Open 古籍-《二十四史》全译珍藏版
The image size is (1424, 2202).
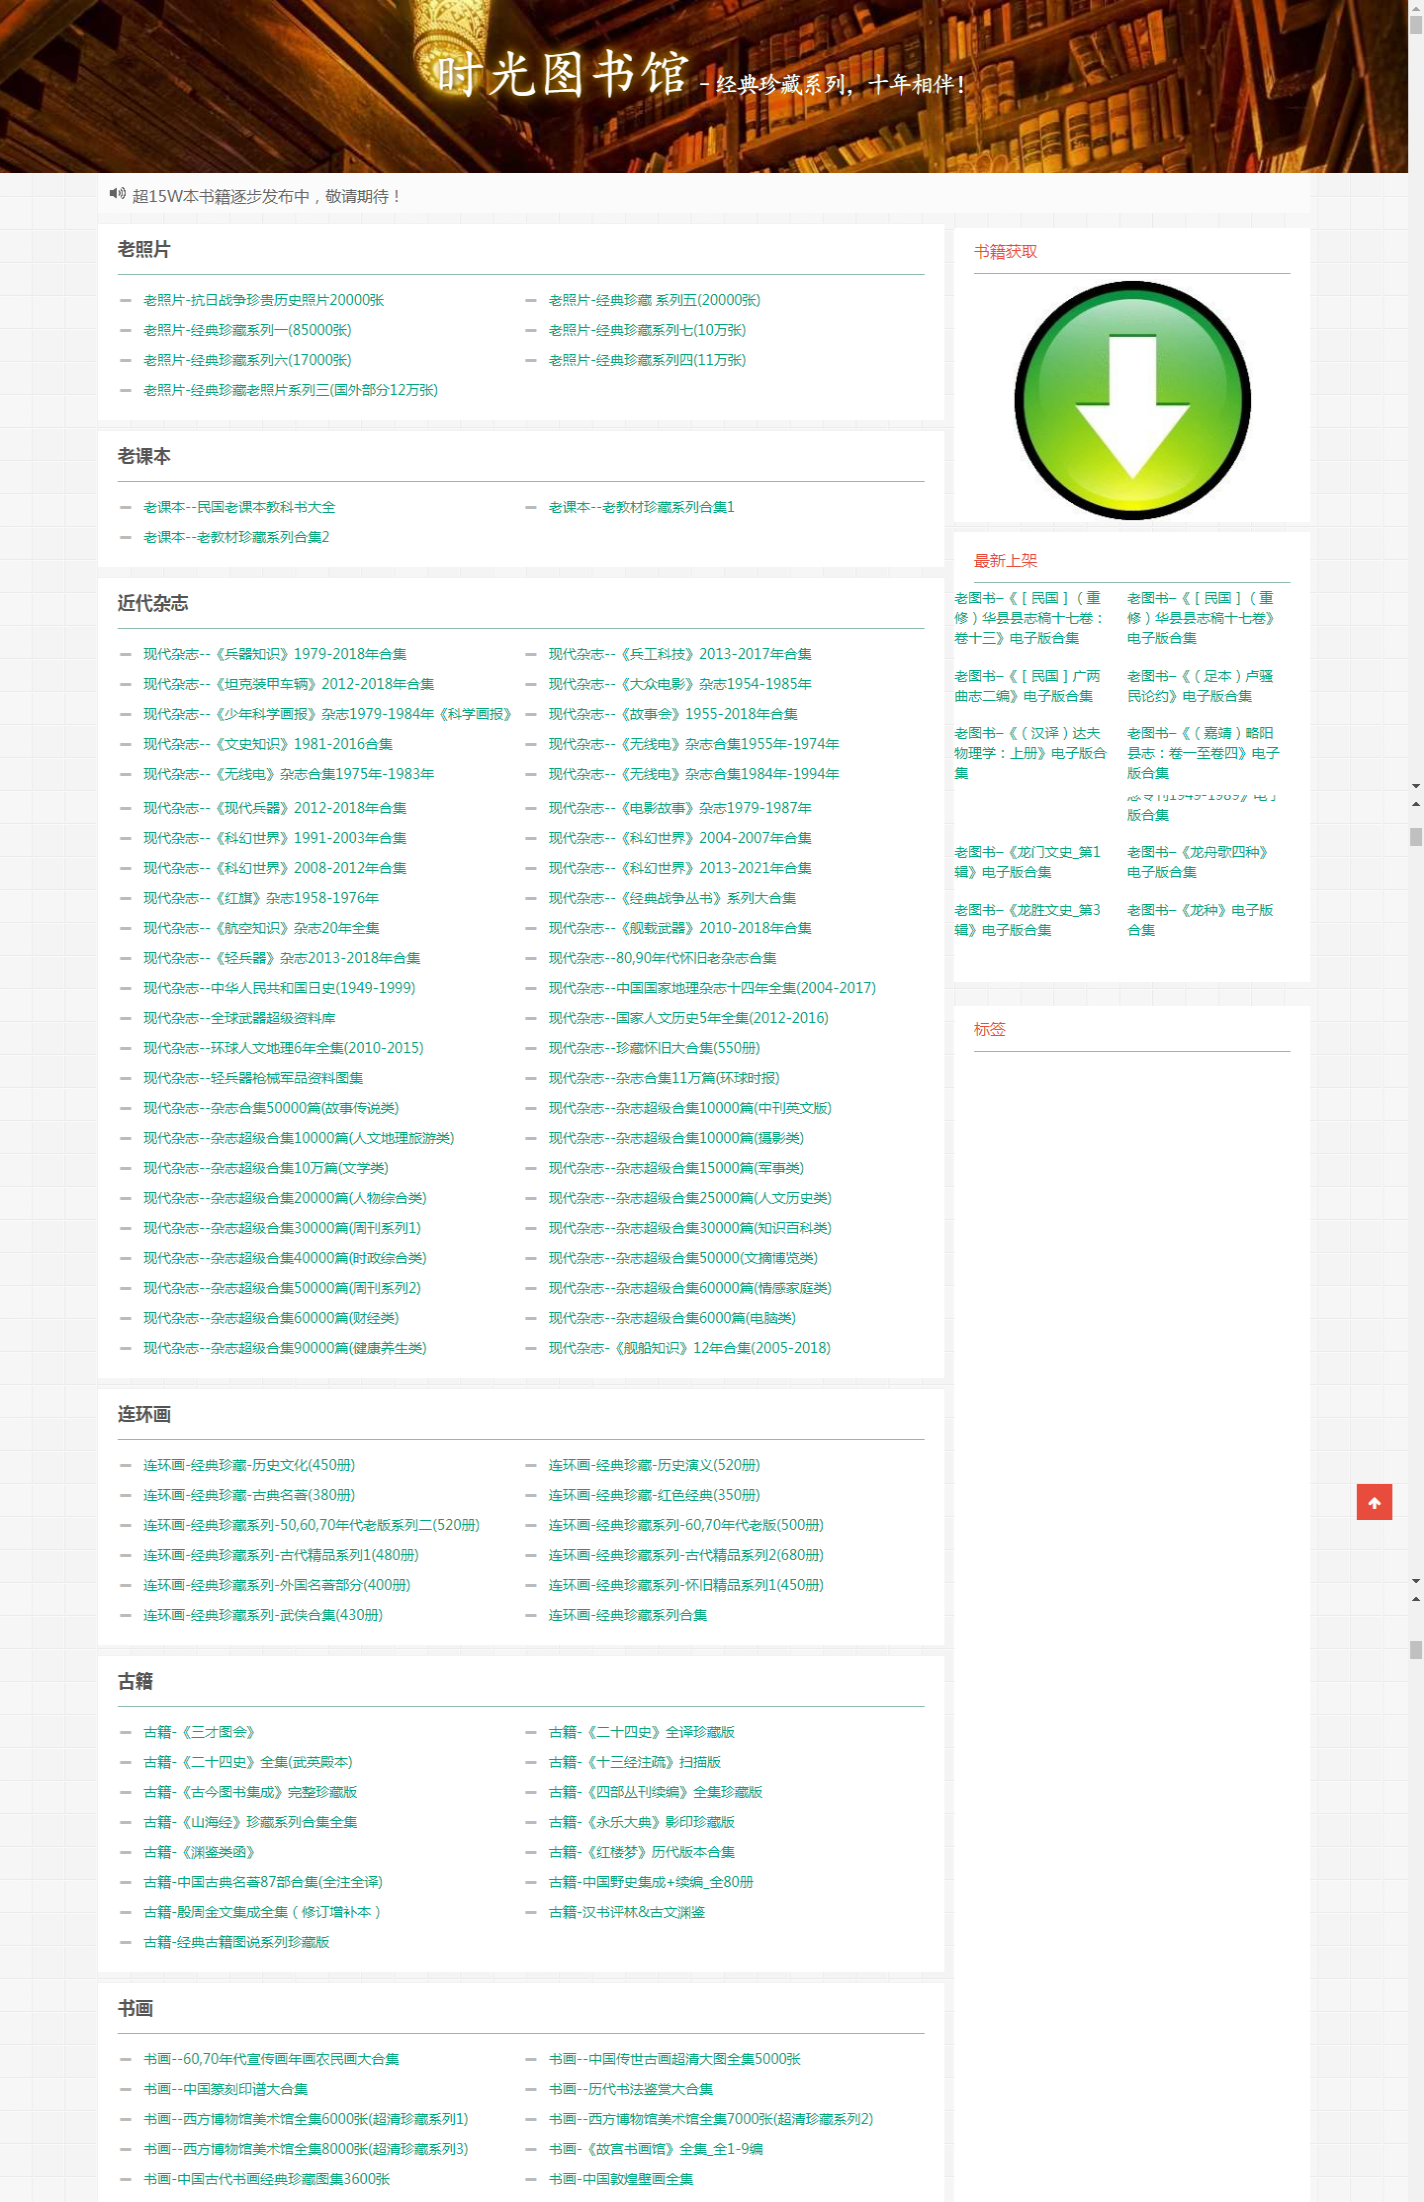(x=641, y=1732)
